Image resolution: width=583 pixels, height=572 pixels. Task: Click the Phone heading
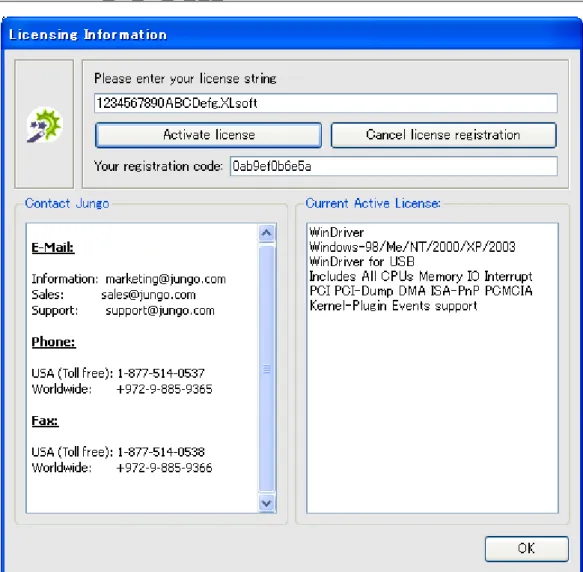point(54,342)
